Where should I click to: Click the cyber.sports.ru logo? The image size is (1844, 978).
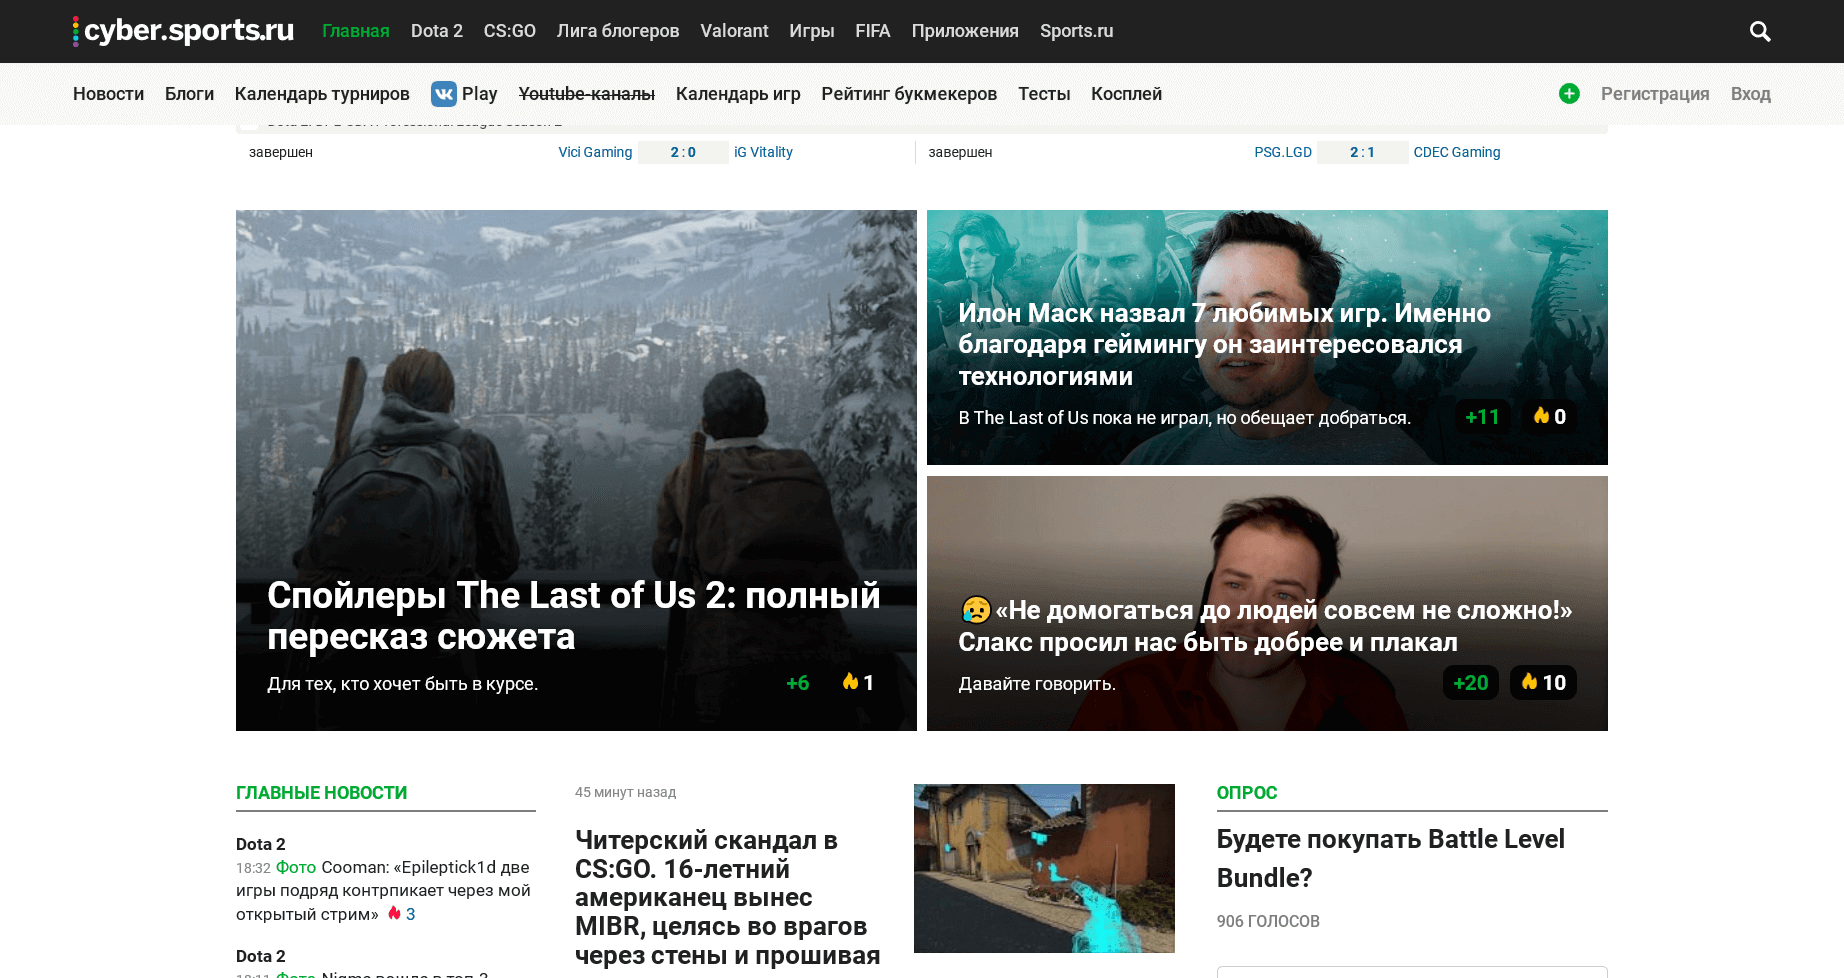click(183, 31)
